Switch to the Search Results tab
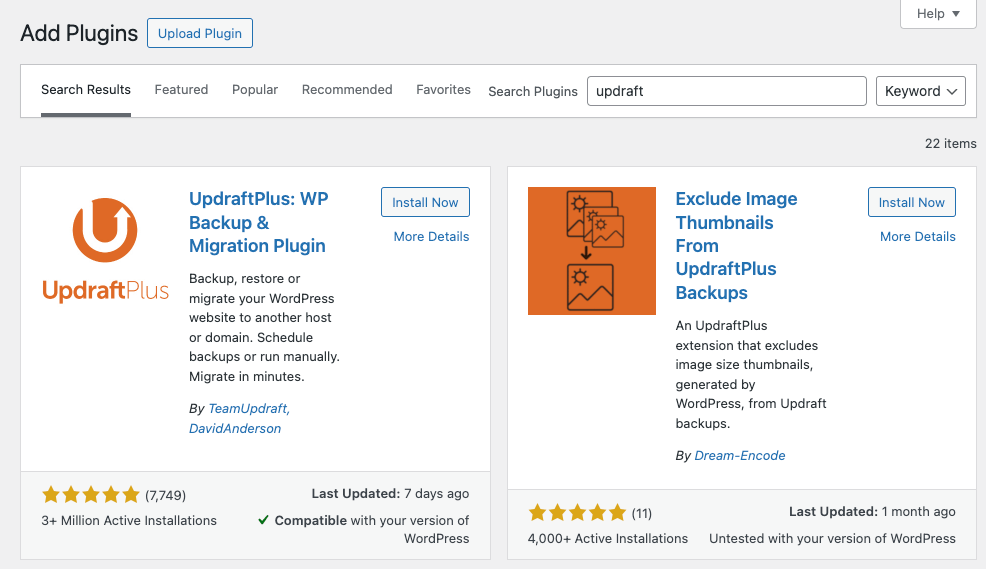The width and height of the screenshot is (986, 569). click(86, 90)
